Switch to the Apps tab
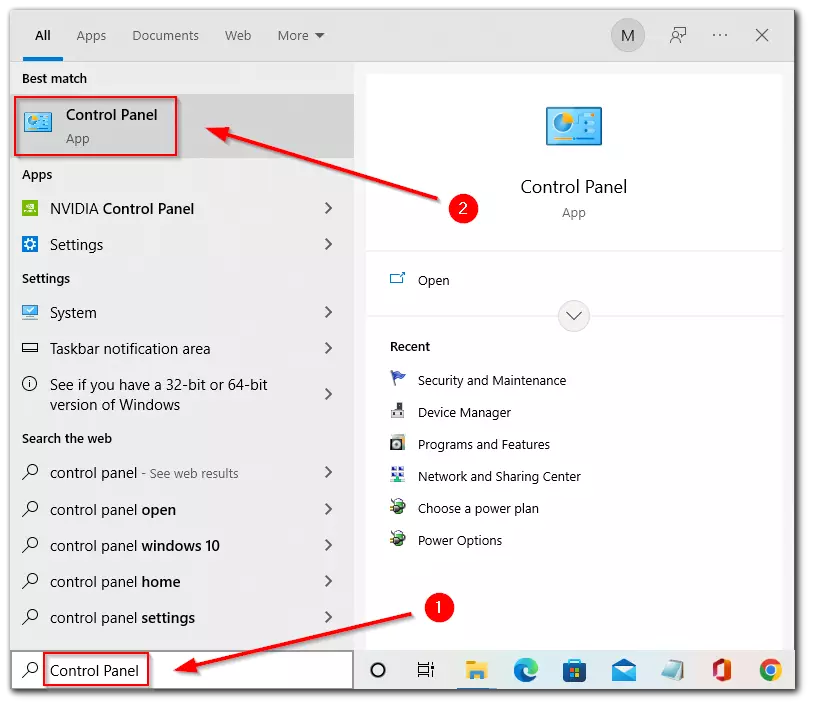The height and width of the screenshot is (707, 813). click(x=91, y=35)
